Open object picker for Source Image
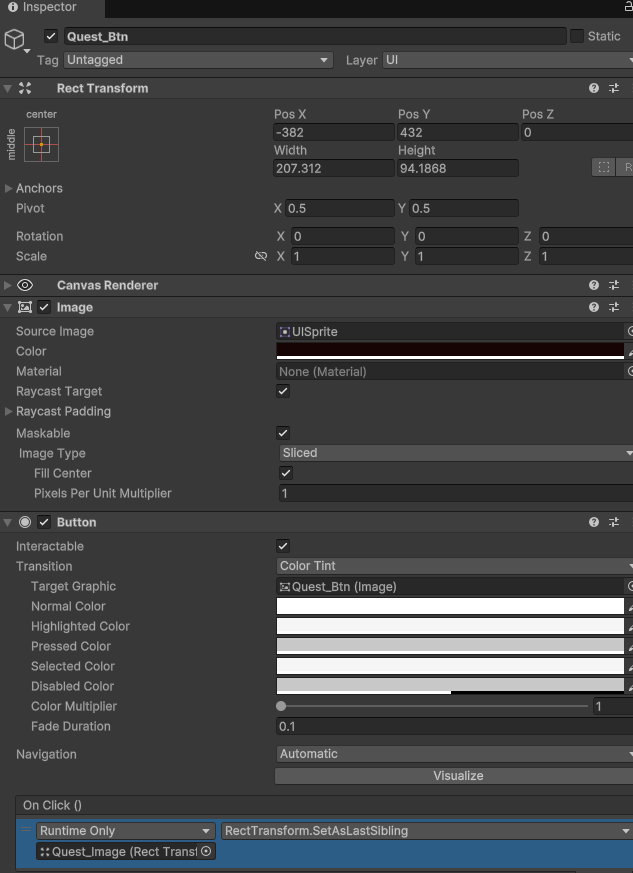The height and width of the screenshot is (873, 633). click(x=630, y=331)
